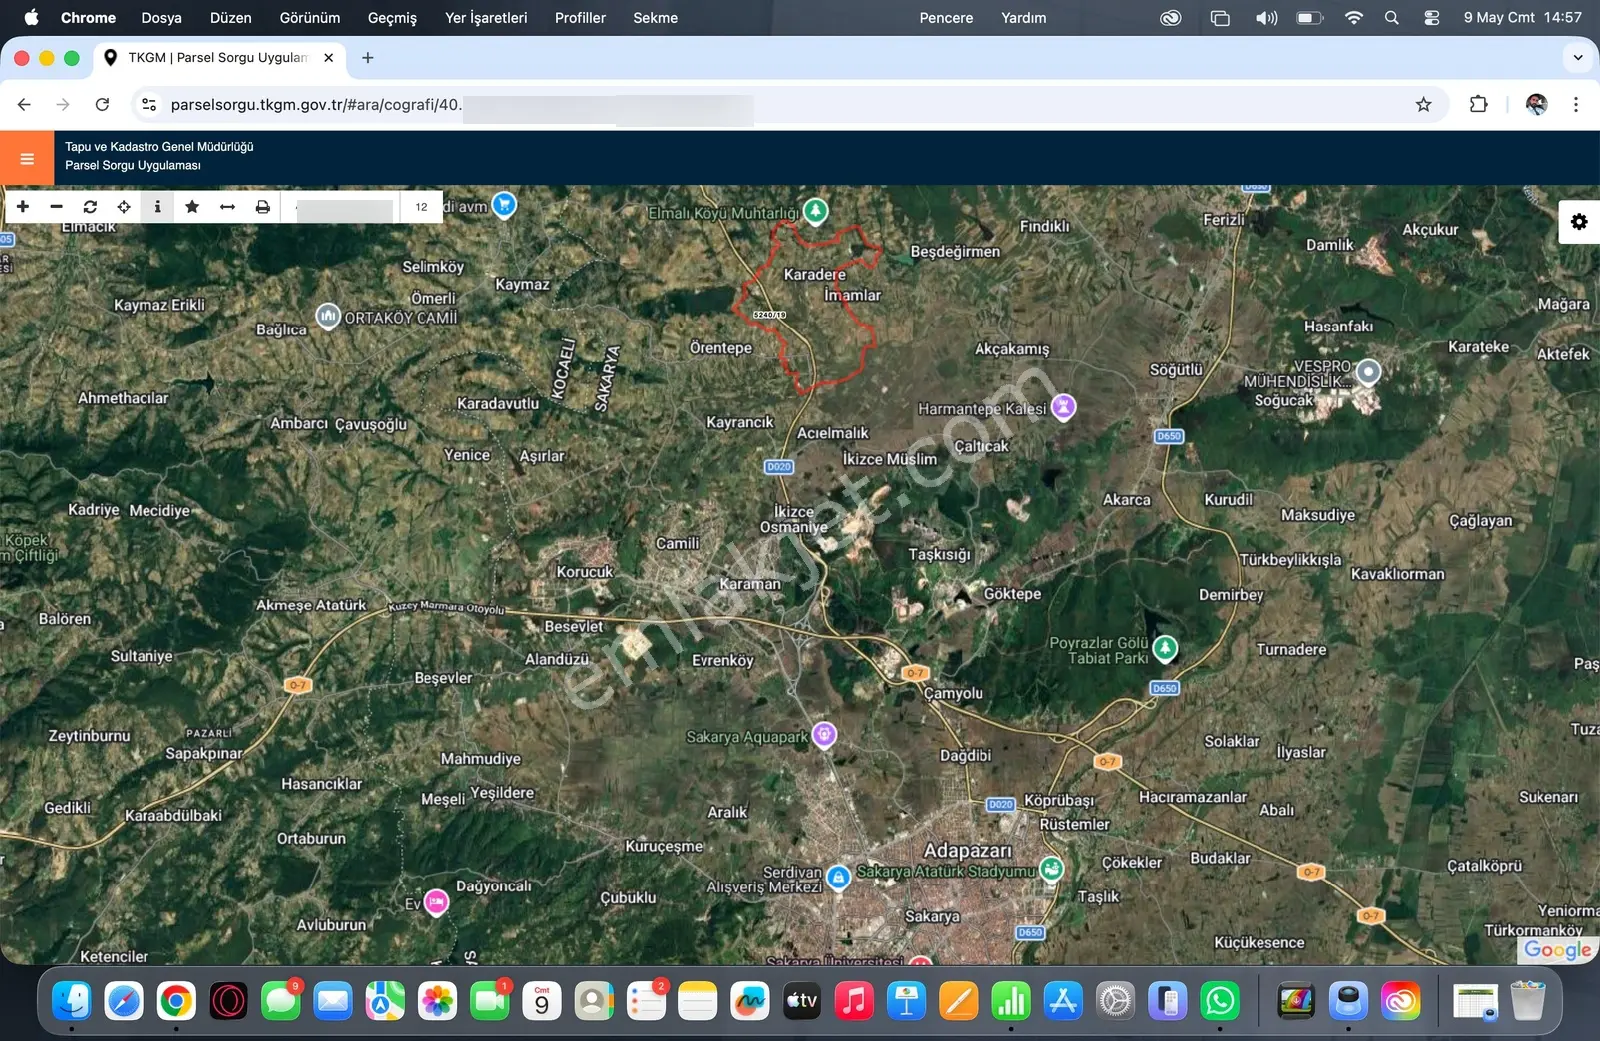
Task: Open the Yardım menu
Action: tap(1024, 18)
